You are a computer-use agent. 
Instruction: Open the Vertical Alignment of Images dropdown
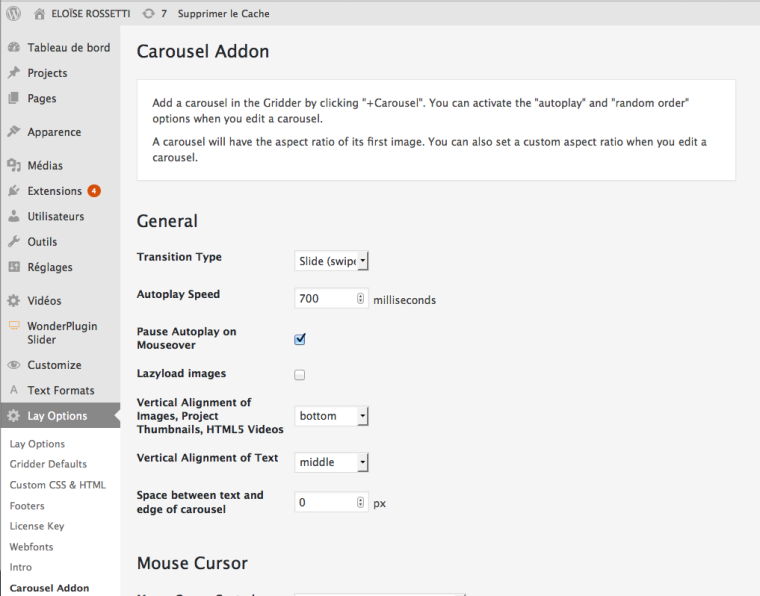(x=332, y=416)
